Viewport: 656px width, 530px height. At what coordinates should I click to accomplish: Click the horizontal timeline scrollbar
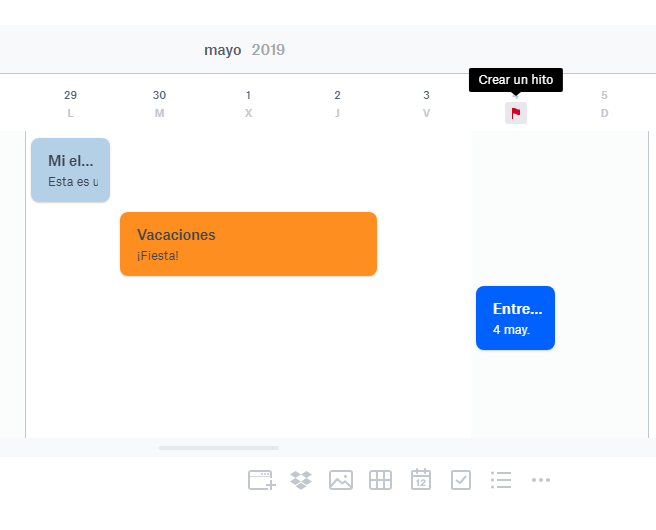219,448
